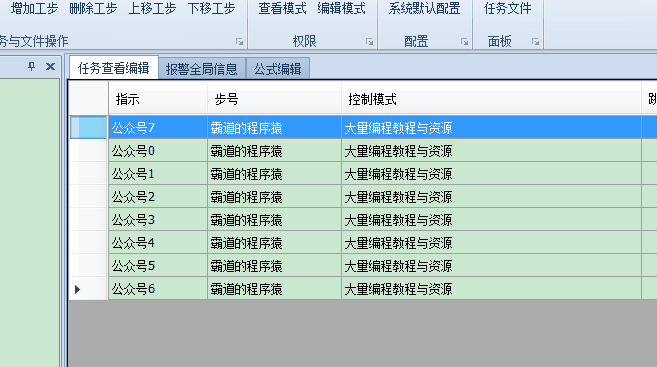The height and width of the screenshot is (367, 657).
Task: Select the cell 公众号1
Action: pos(158,174)
